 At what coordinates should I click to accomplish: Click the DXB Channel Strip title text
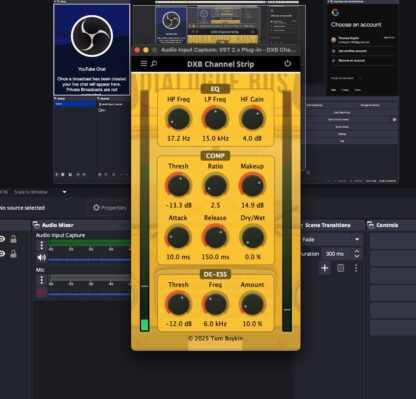point(220,64)
